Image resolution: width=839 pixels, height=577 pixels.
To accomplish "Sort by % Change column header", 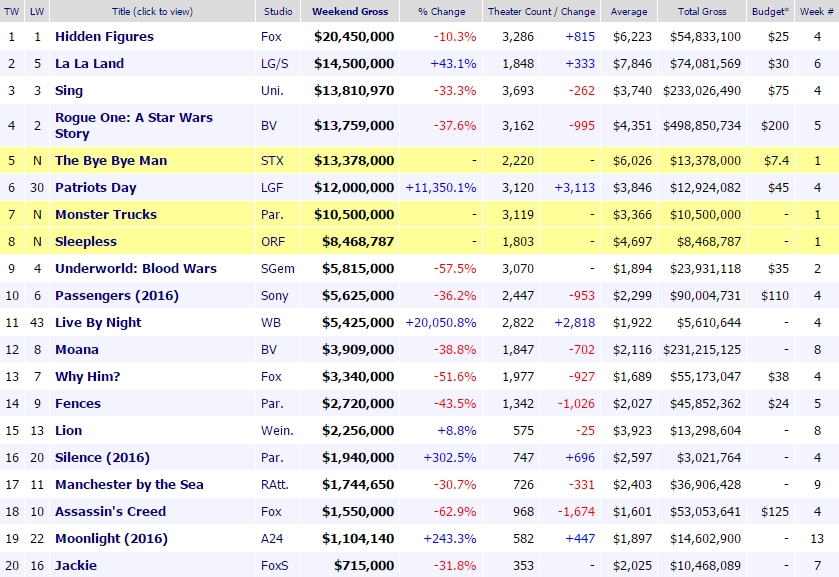I will 441,11.
